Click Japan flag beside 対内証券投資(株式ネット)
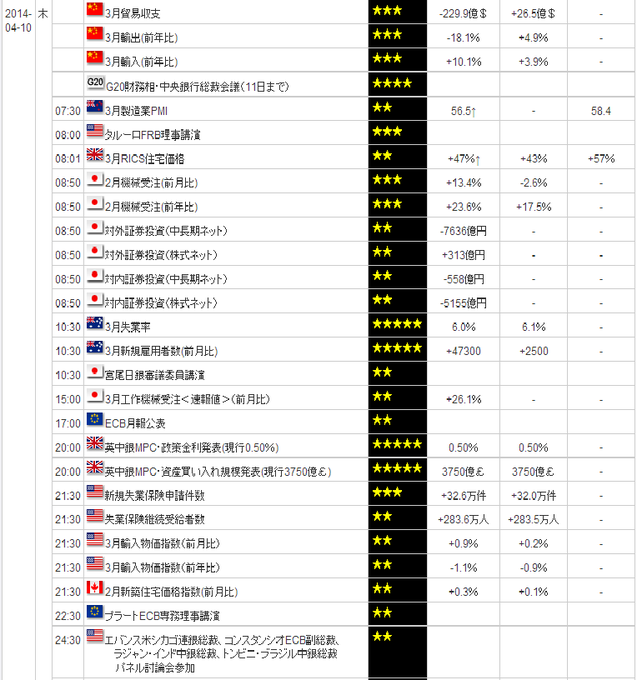Screen dimensions: 637x680 coord(95,299)
